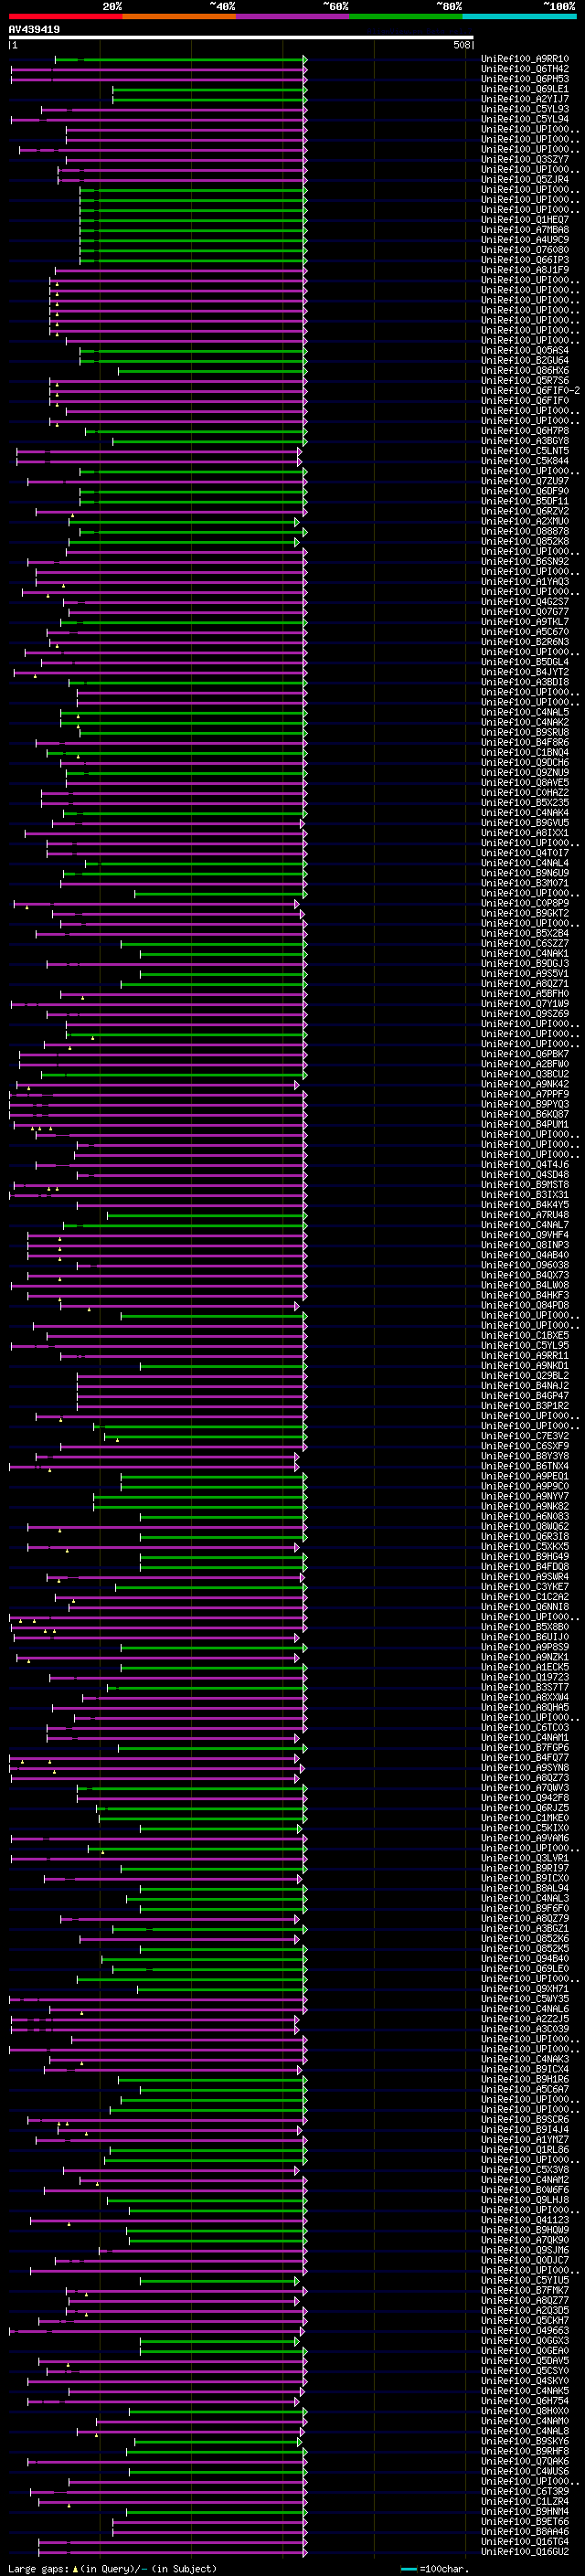Click hit label UniRef100_Q5ZJR4
585x2576 pixels.
525,180
